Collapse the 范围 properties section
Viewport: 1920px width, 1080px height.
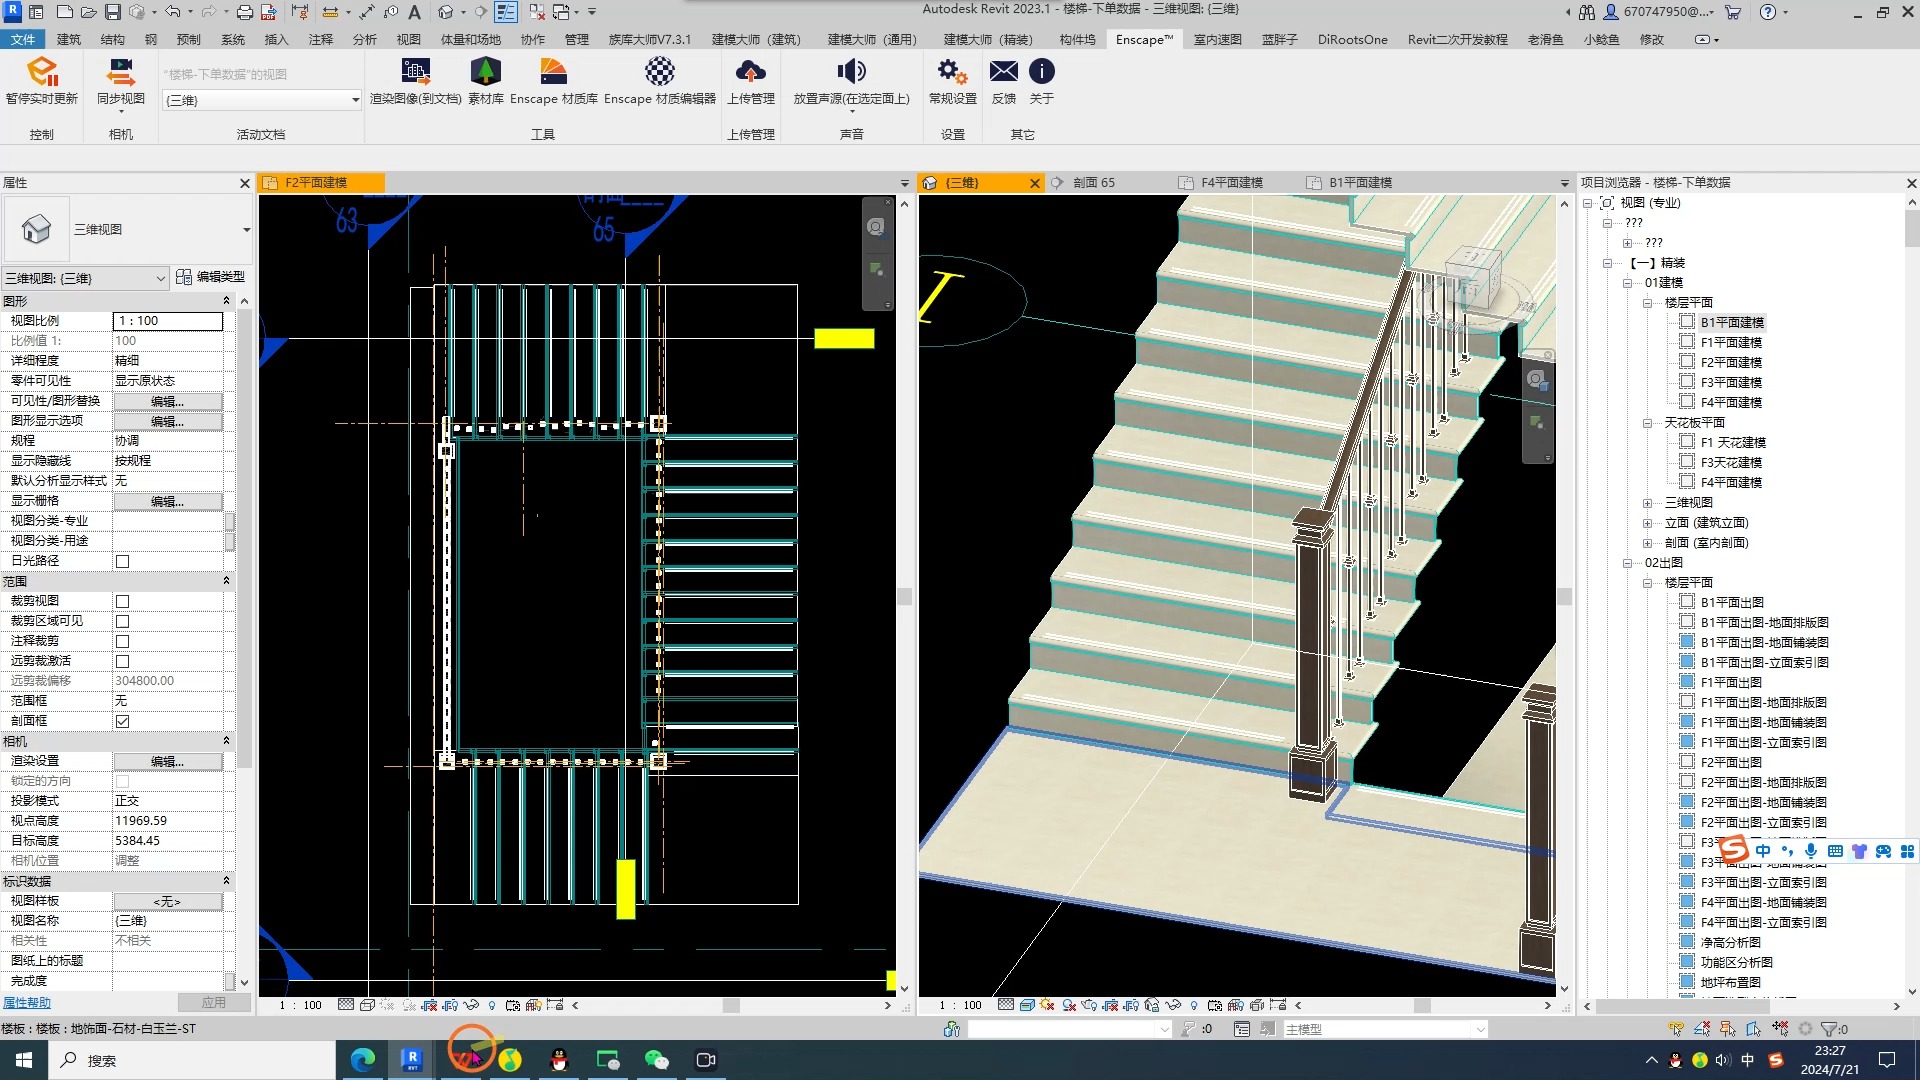click(x=226, y=581)
